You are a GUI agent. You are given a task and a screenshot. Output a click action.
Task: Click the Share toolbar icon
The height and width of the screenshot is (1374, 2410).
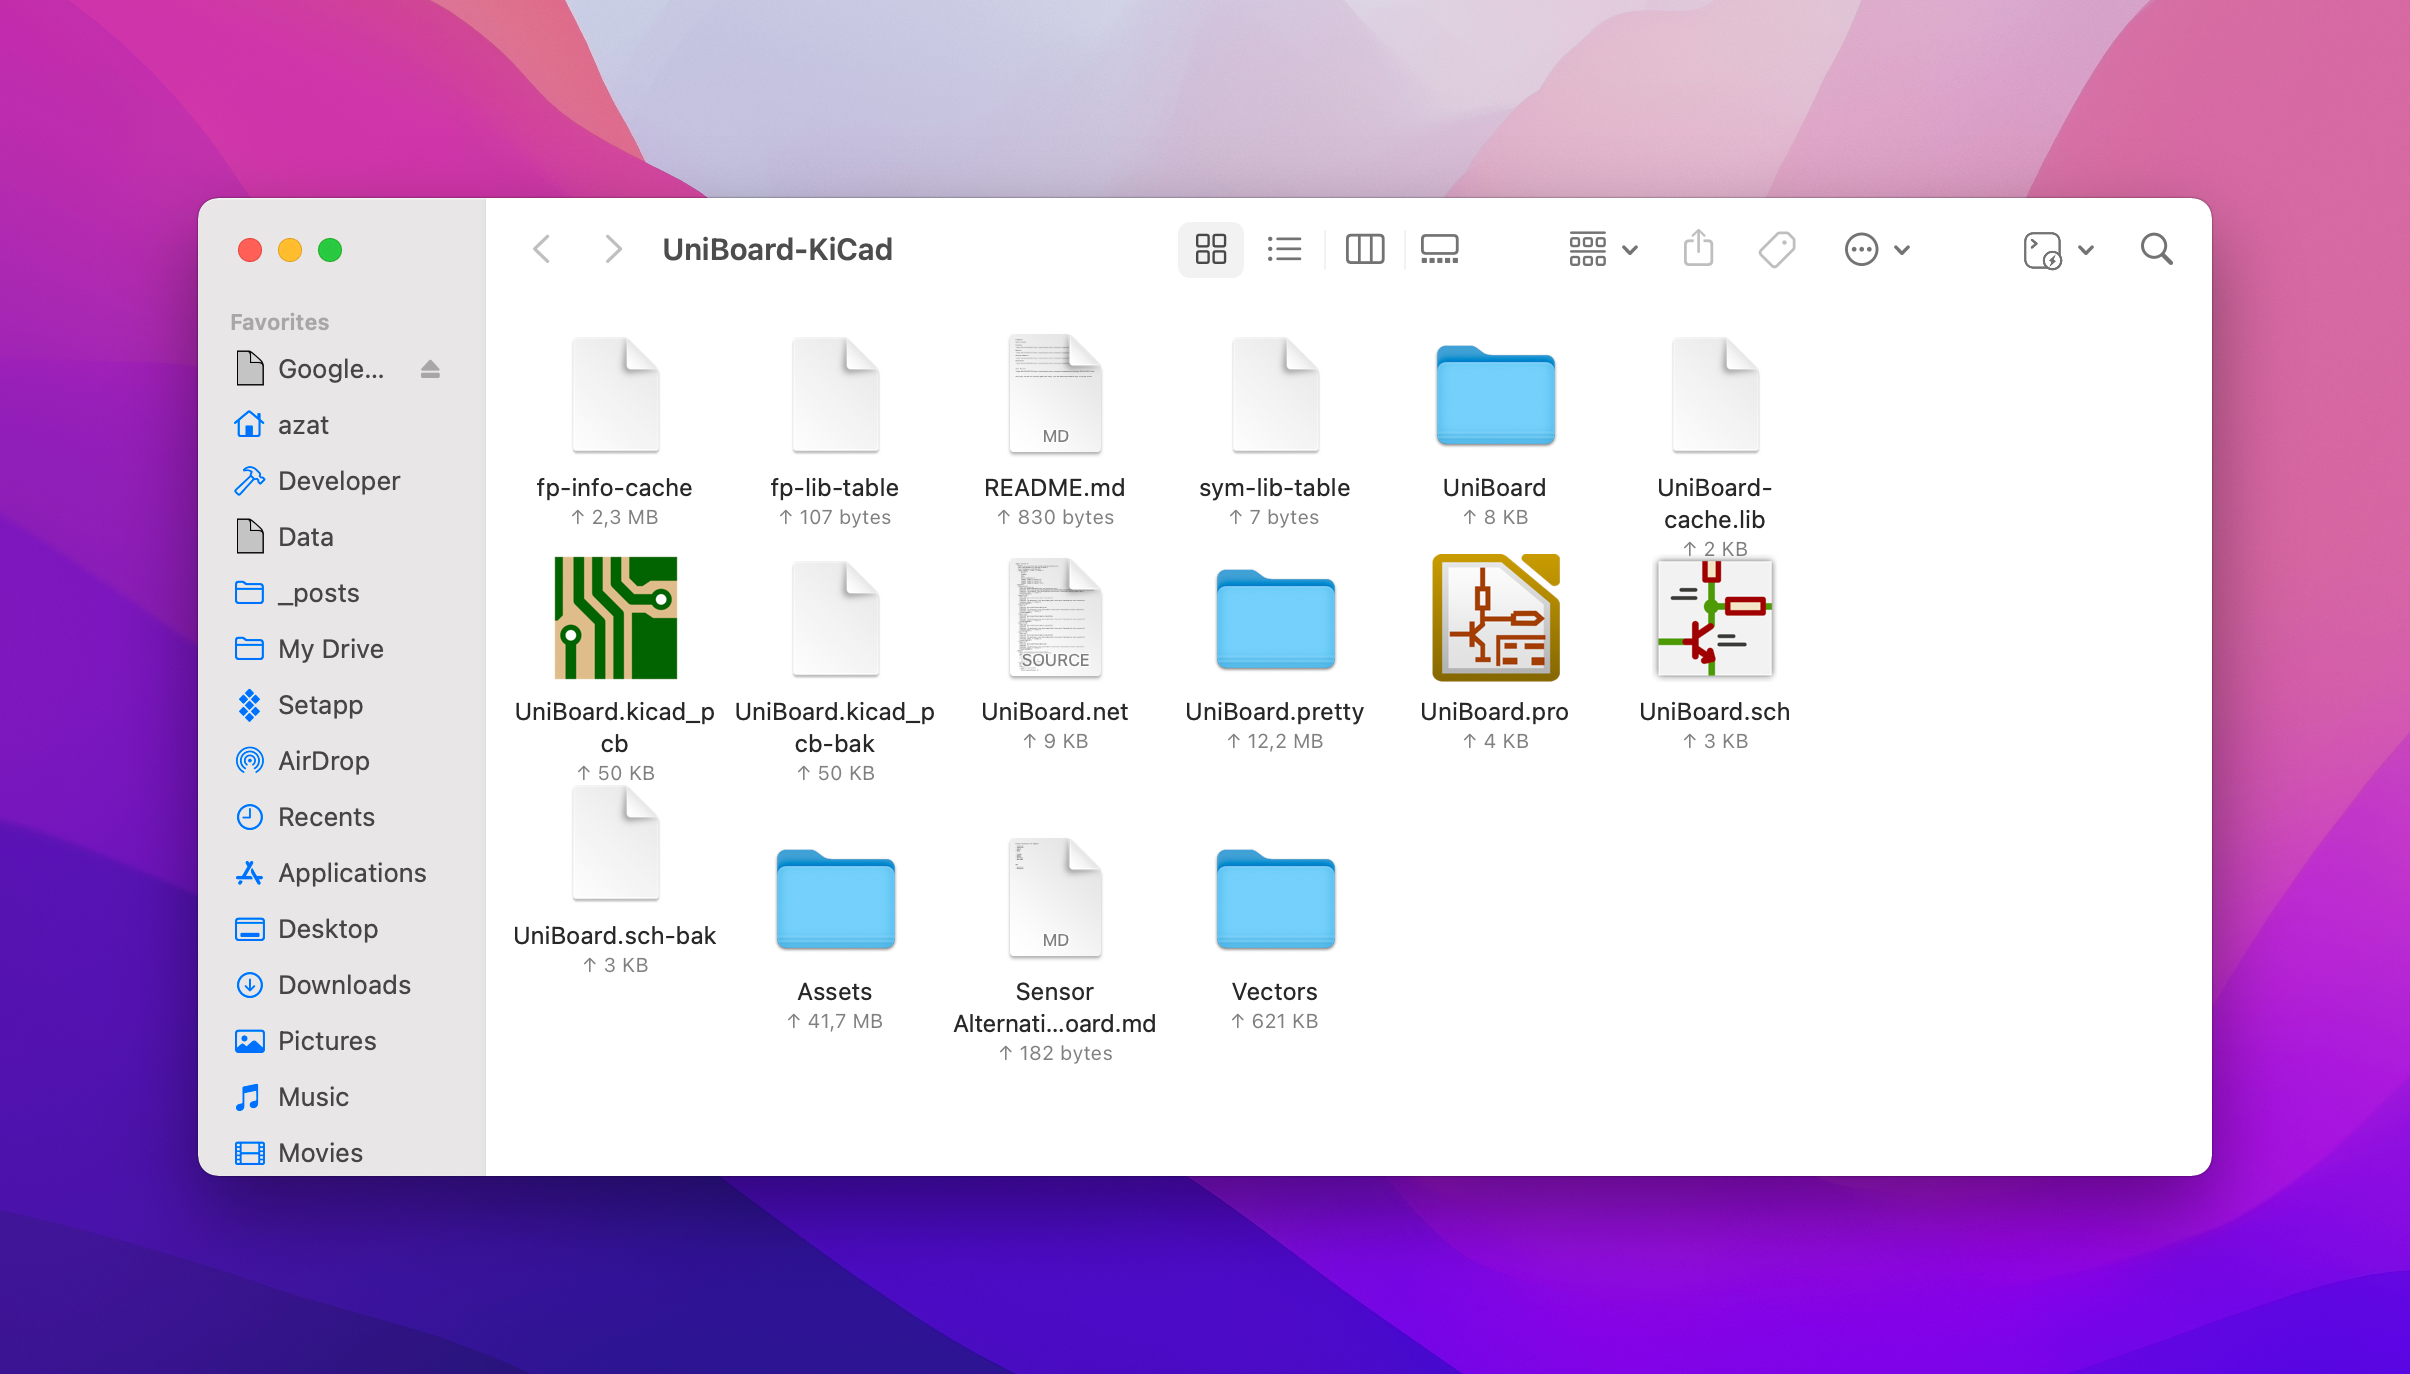[x=1698, y=249]
